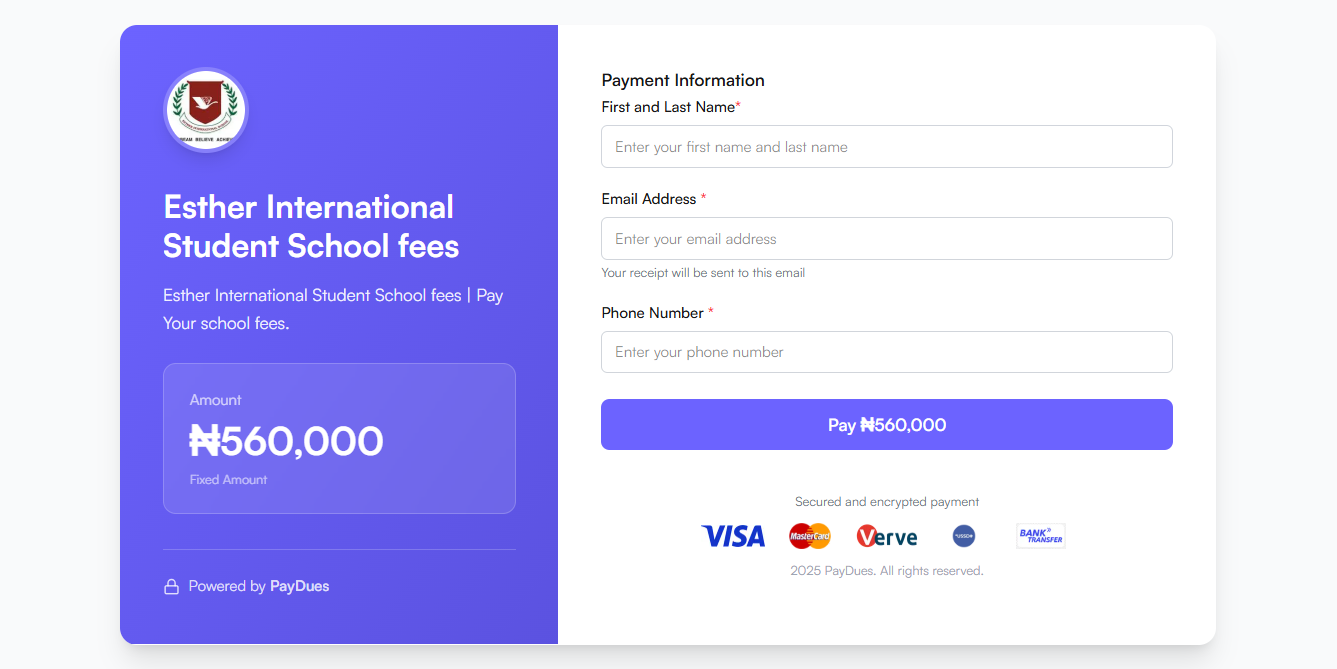Click the ₦560,000 amount figure
Viewport: 1337px width, 669px height.
coord(287,441)
